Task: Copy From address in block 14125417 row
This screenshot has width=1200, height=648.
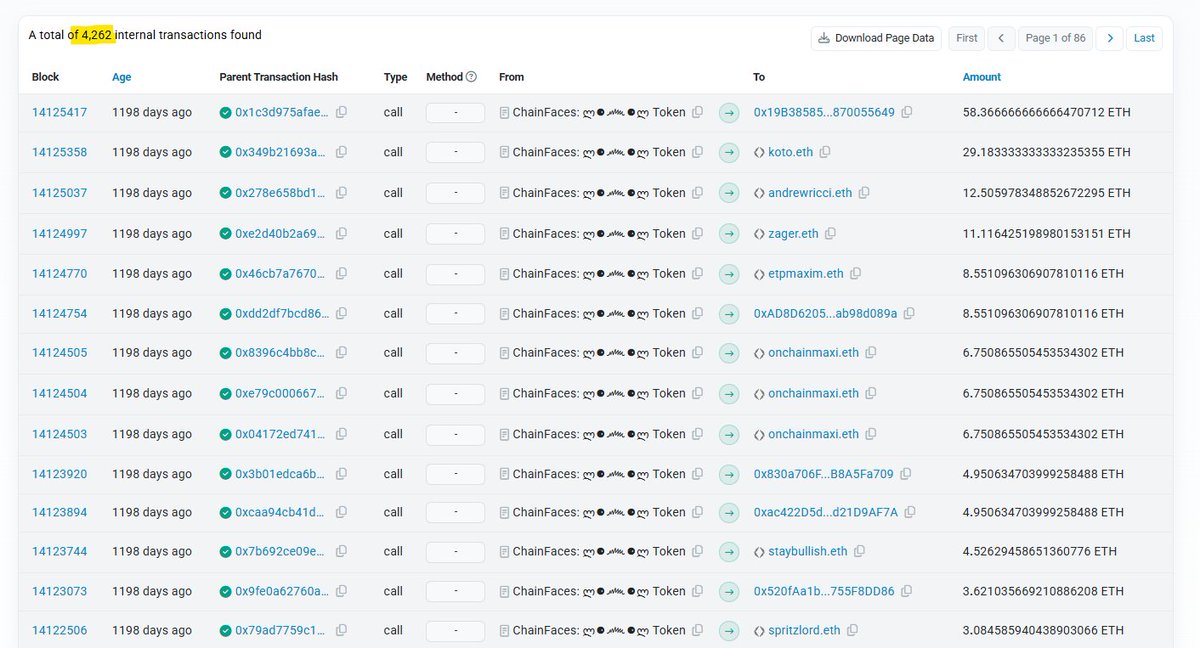Action: coord(698,112)
